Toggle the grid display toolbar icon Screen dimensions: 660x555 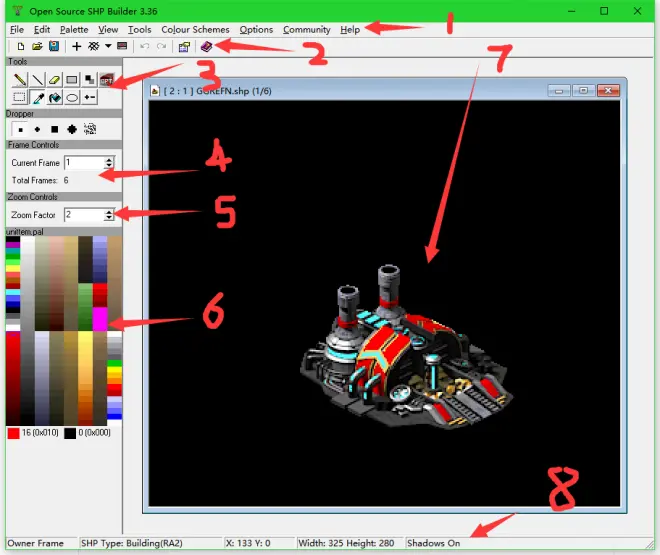93,46
